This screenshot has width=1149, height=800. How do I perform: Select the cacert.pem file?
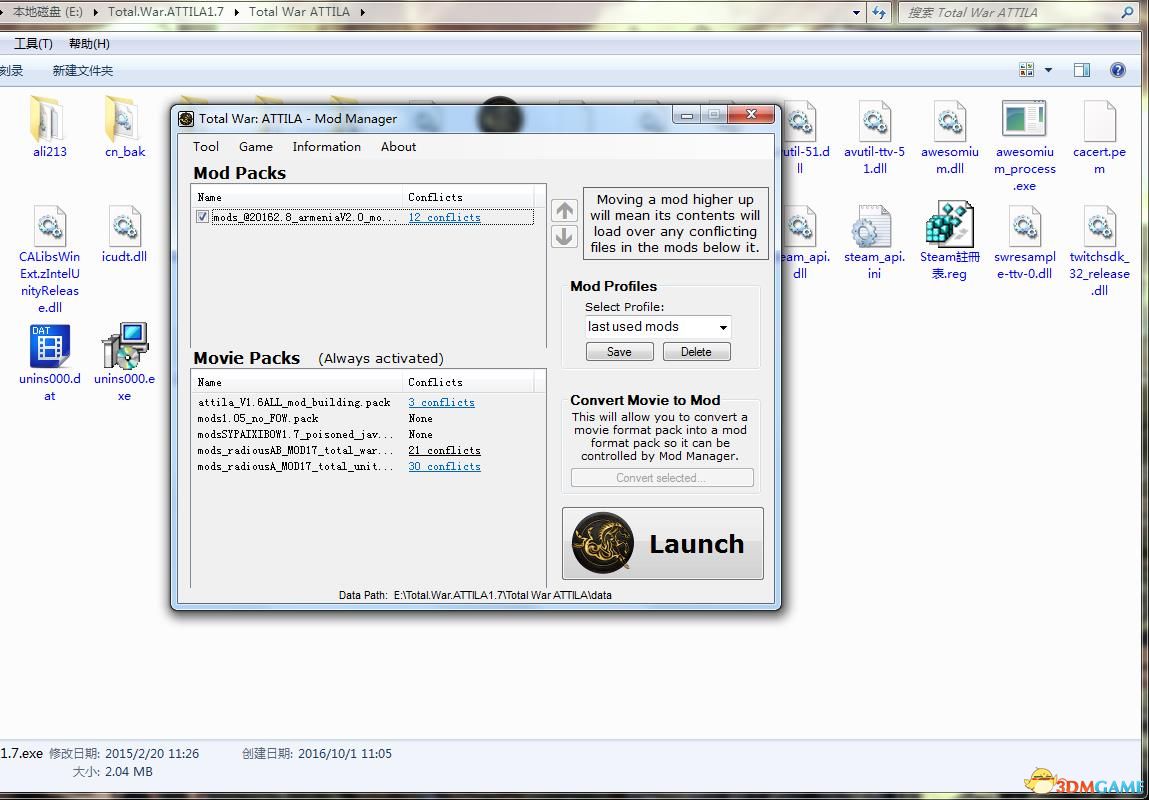tap(1099, 137)
